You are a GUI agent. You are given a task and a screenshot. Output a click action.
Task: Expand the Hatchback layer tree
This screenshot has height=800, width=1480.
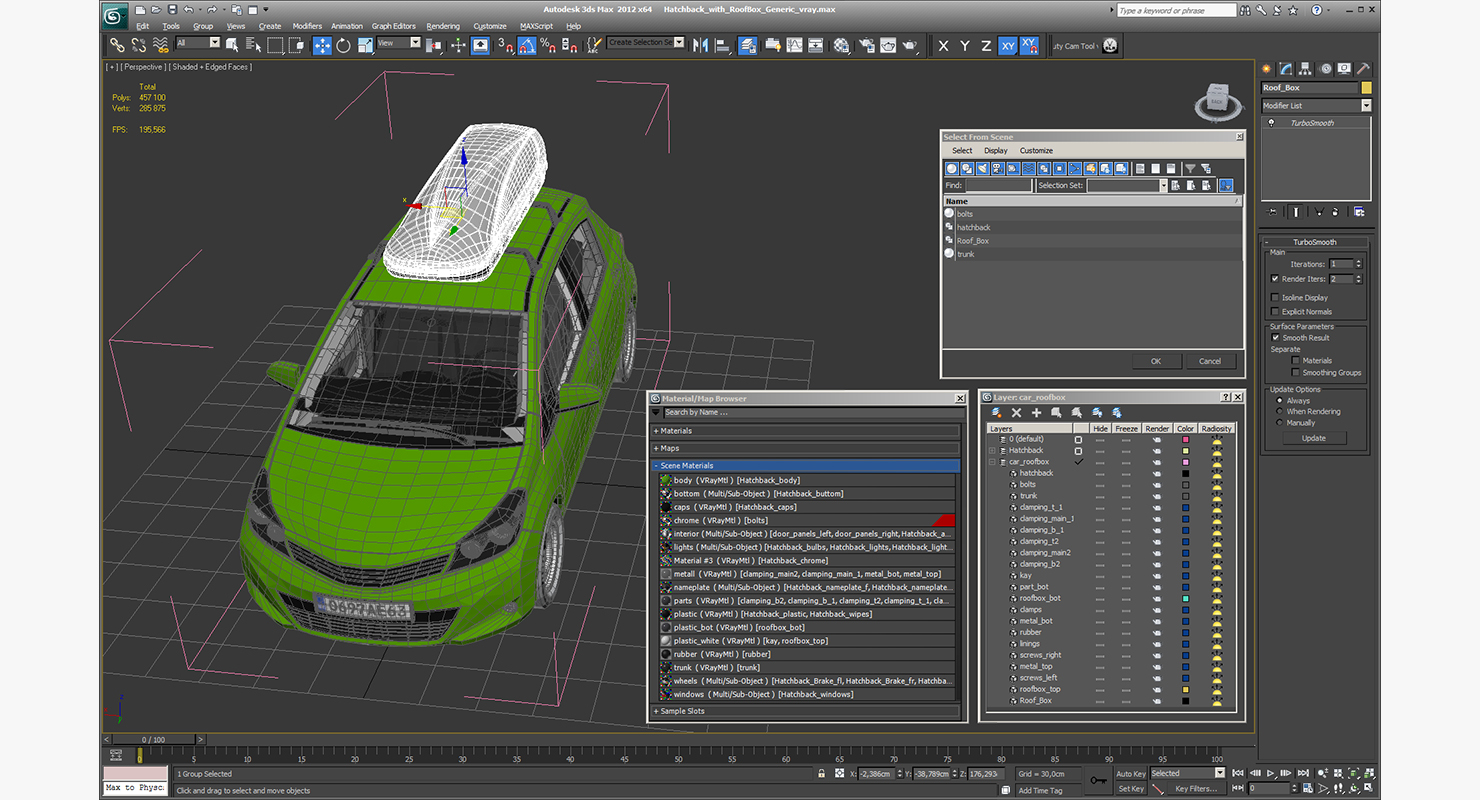994,451
